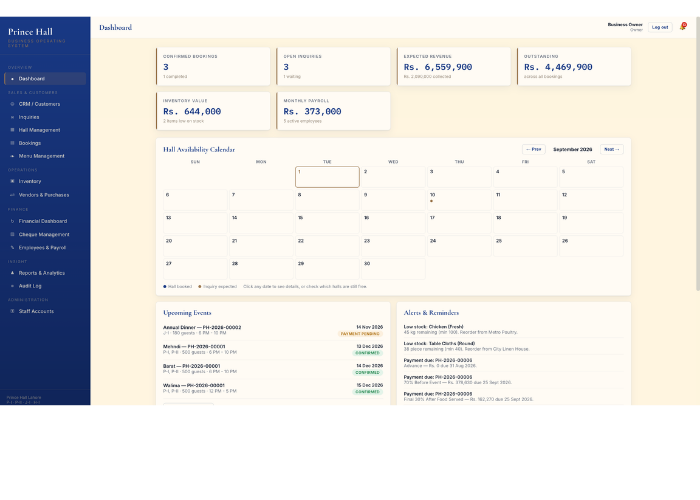700x500 pixels.
Task: Click the CRM / Customers sidebar icon
Action: (x=12, y=104)
